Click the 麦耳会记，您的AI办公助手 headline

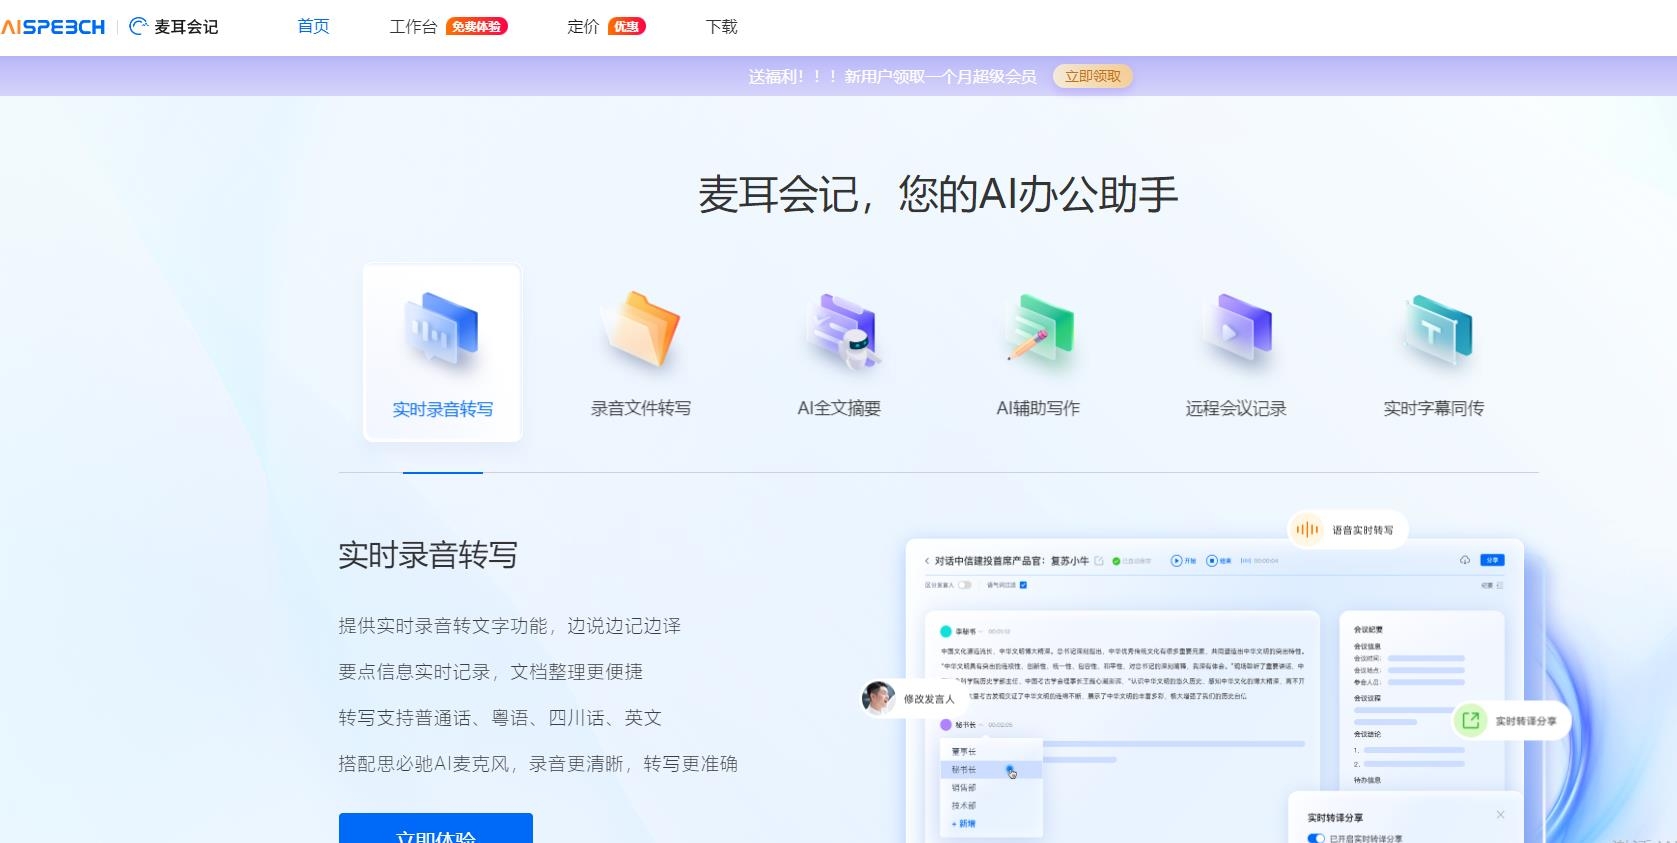coord(938,194)
